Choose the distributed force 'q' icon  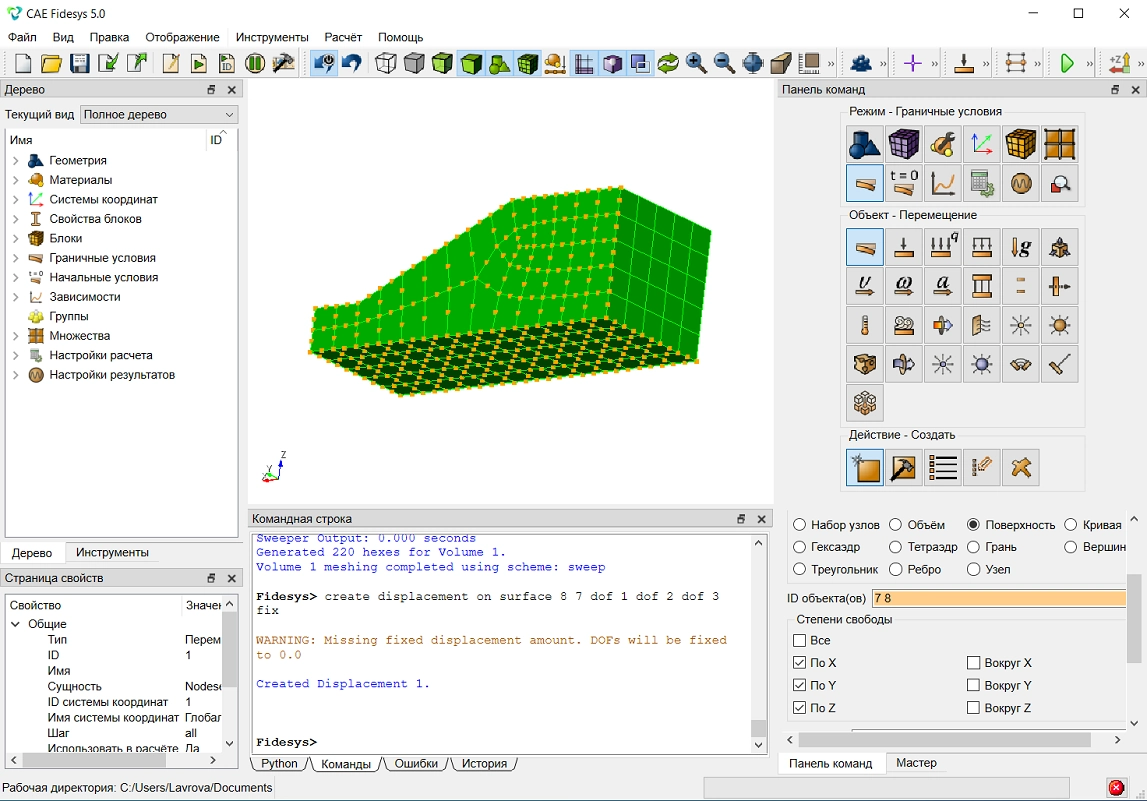click(x=943, y=247)
